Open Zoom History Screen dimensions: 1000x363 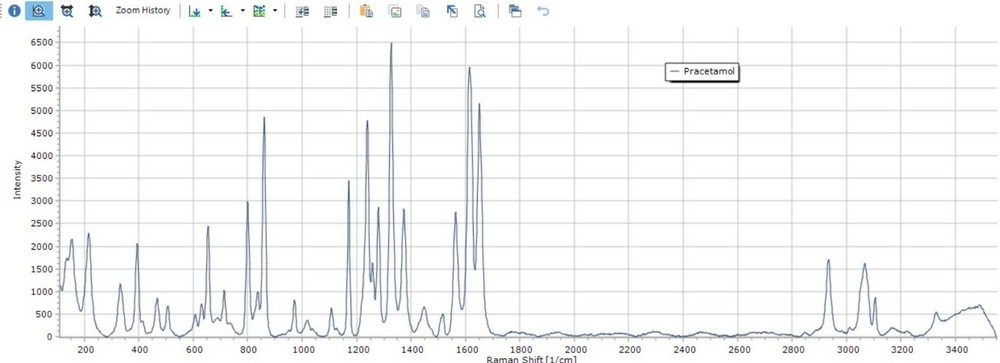point(143,11)
